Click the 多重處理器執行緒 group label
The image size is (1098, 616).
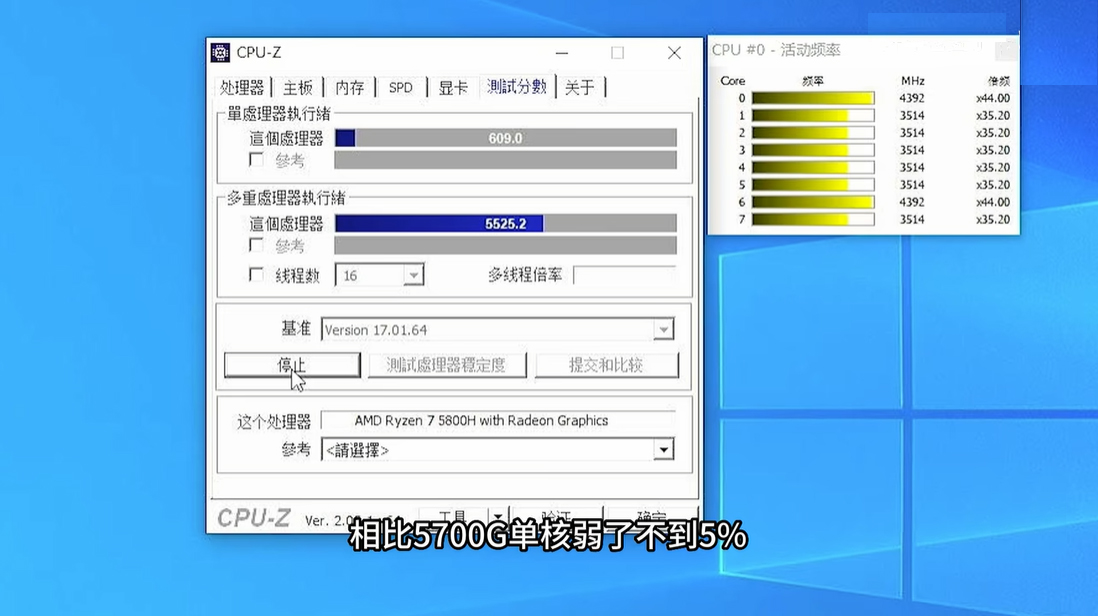(286, 198)
